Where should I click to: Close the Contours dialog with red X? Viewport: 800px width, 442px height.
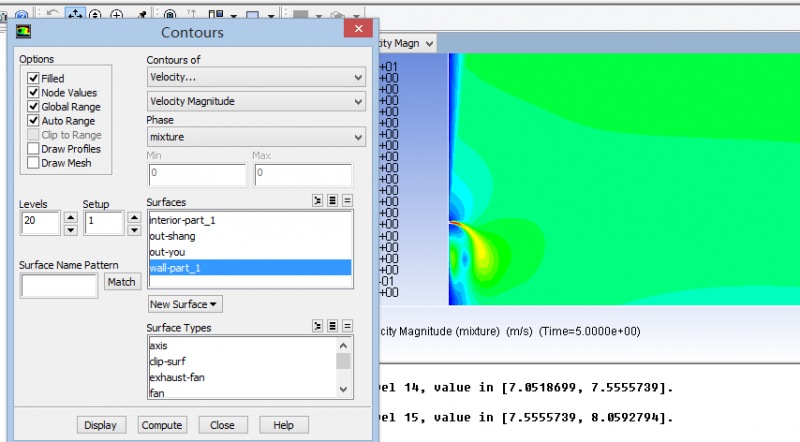[x=358, y=29]
